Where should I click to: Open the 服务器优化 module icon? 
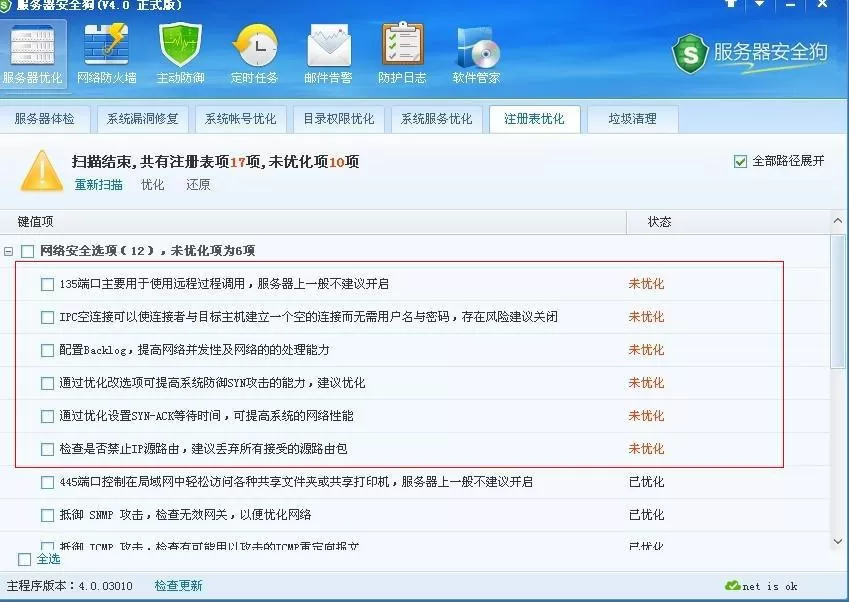[x=32, y=54]
